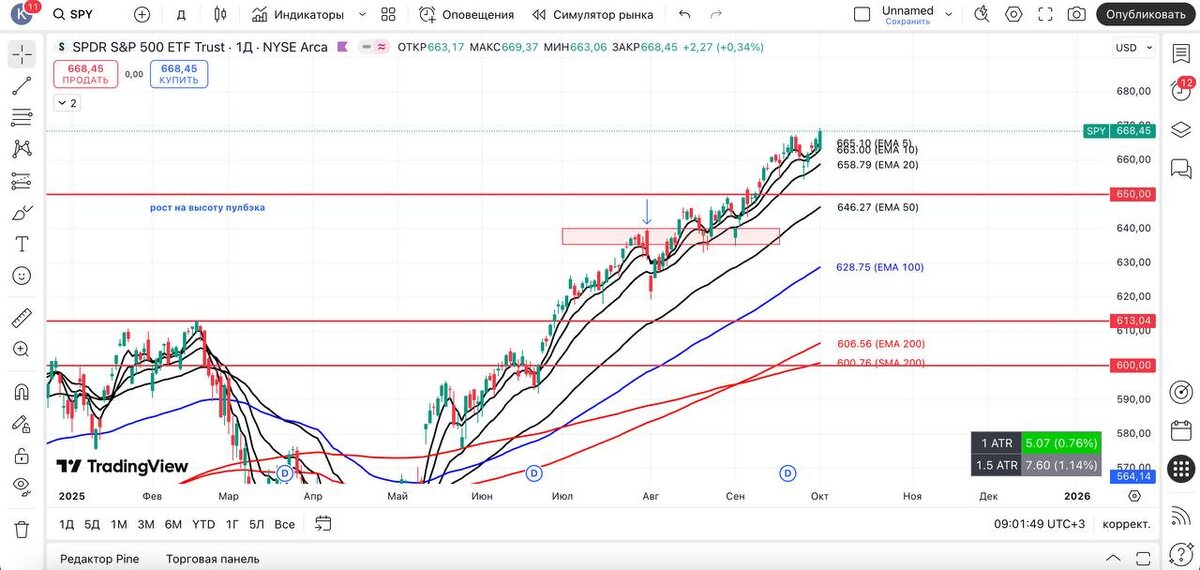Open object tree layers icon
Viewport: 1200px width, 570px height.
tap(1181, 129)
